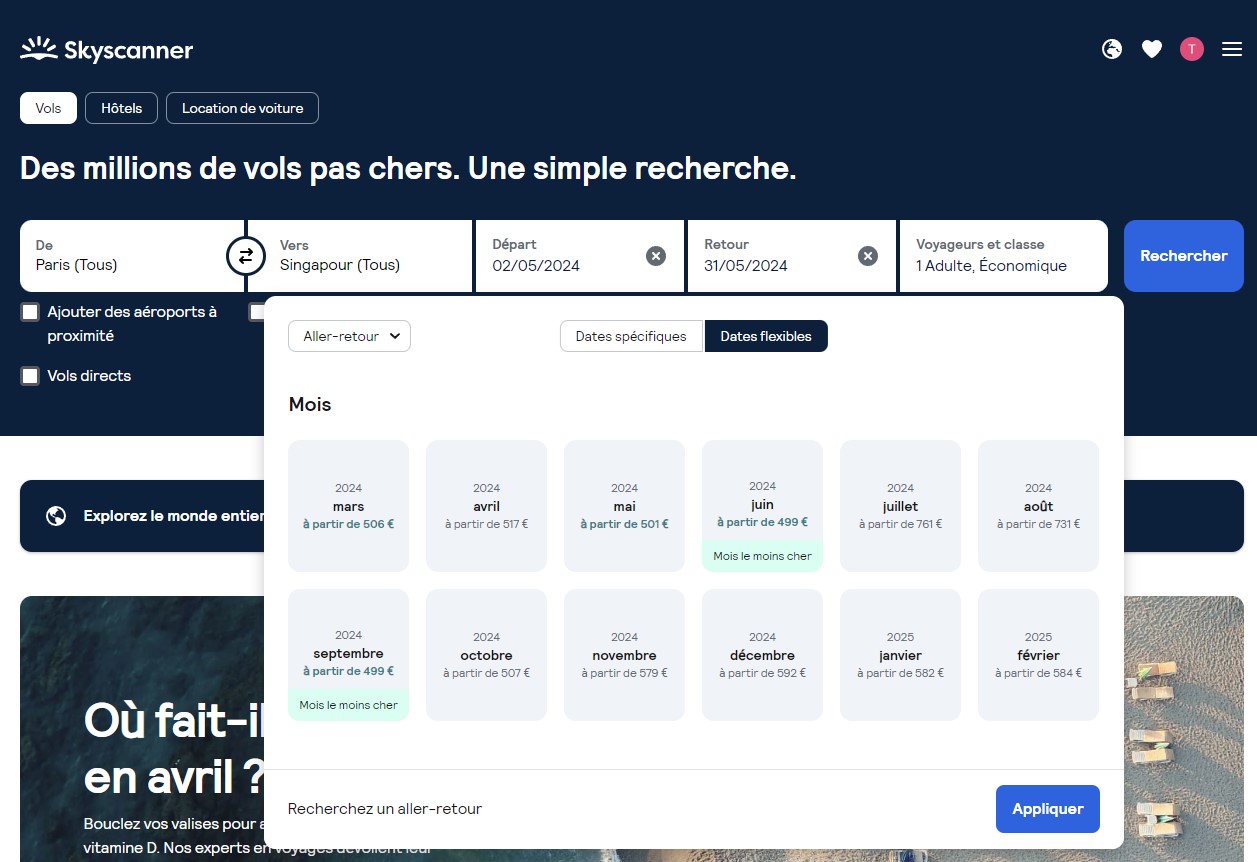This screenshot has height=862, width=1257.
Task: Open saved favorites heart icon
Action: point(1151,48)
